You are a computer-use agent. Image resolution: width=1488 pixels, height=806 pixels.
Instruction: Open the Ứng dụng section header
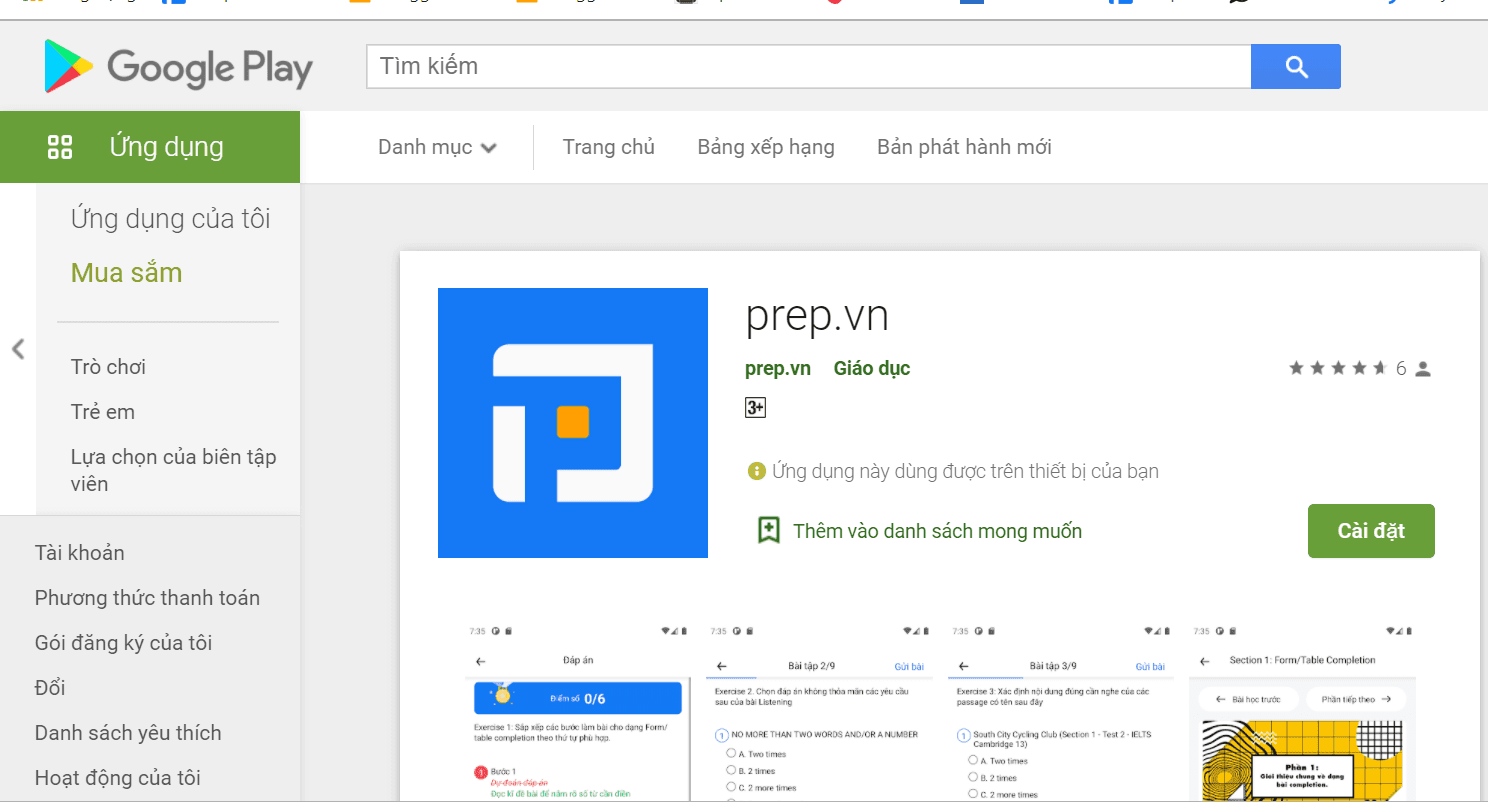[x=150, y=147]
